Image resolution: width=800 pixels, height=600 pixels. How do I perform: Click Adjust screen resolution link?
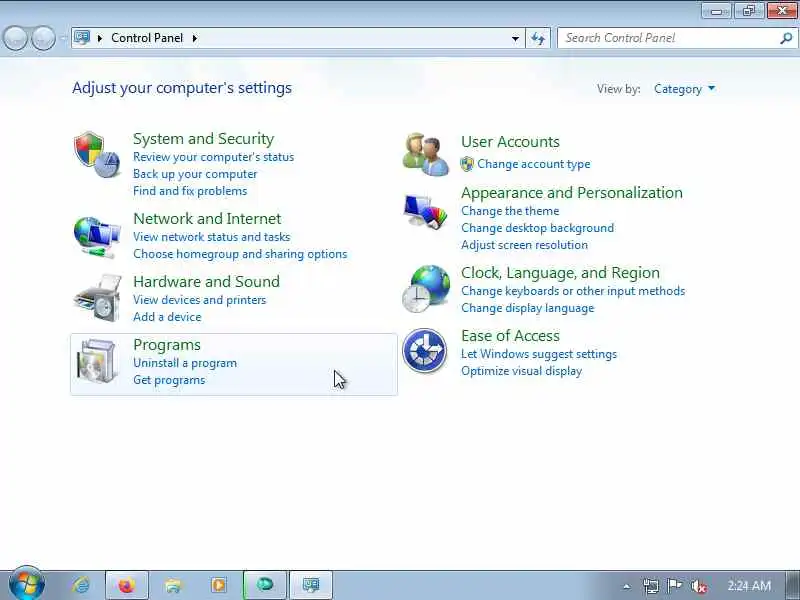point(524,245)
